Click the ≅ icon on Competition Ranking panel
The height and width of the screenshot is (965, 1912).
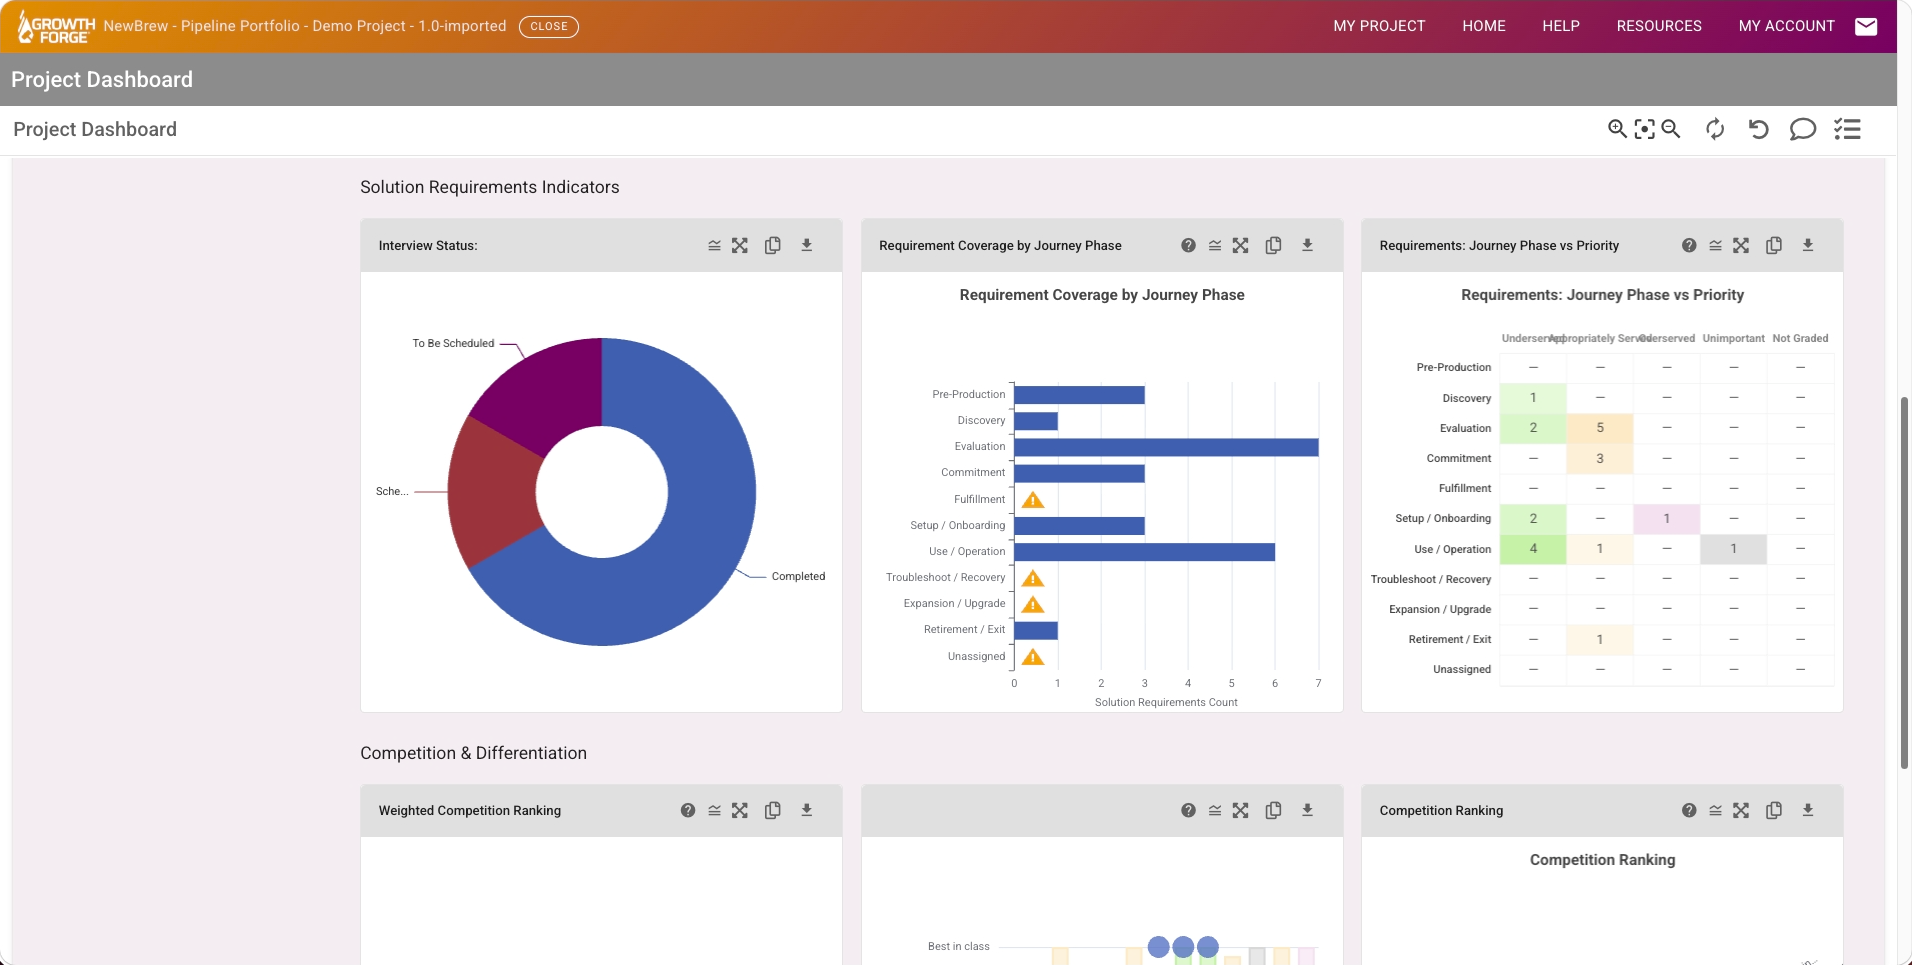pos(1715,810)
